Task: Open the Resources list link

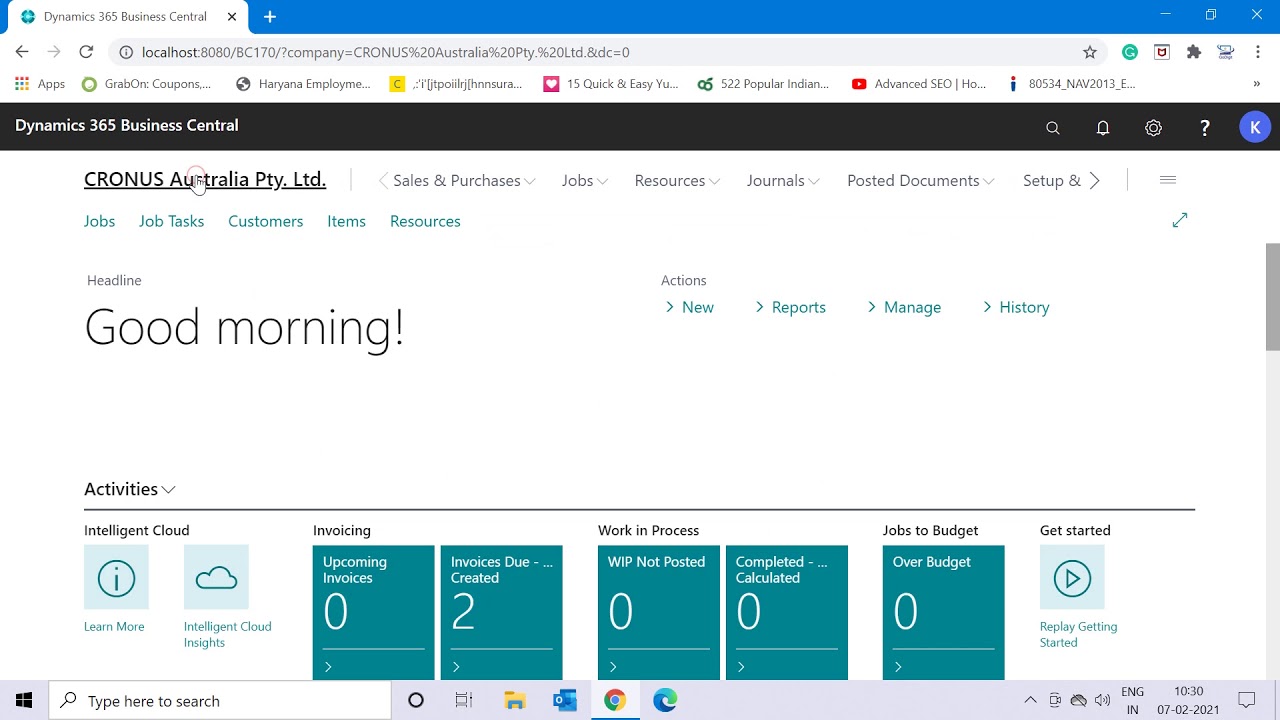Action: (425, 221)
